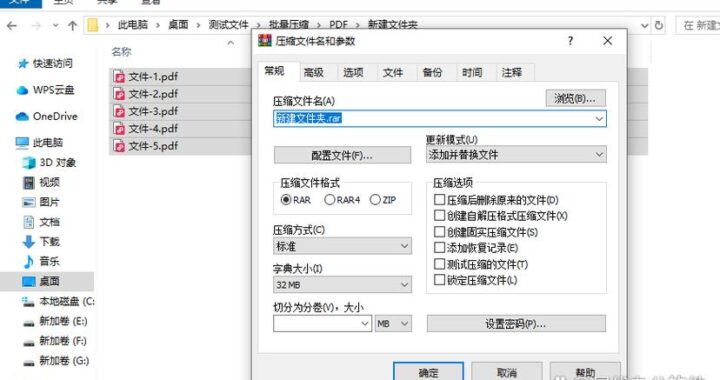
Task: Click the 测试文件 breadcrumb segment
Action: [228, 25]
